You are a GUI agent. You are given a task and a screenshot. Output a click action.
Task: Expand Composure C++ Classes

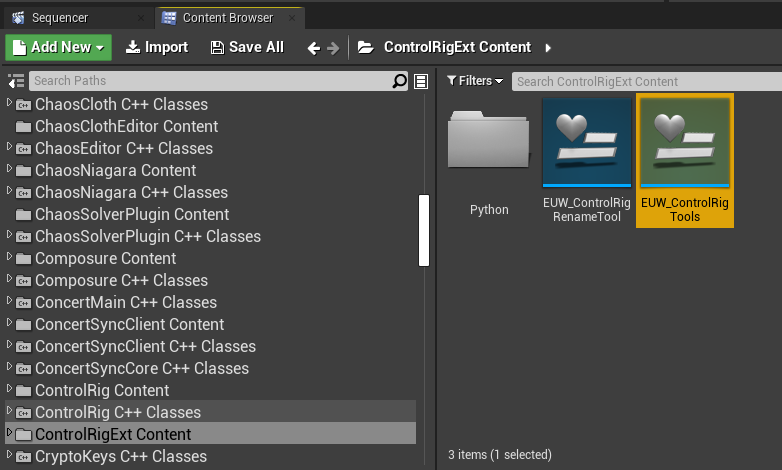point(9,278)
